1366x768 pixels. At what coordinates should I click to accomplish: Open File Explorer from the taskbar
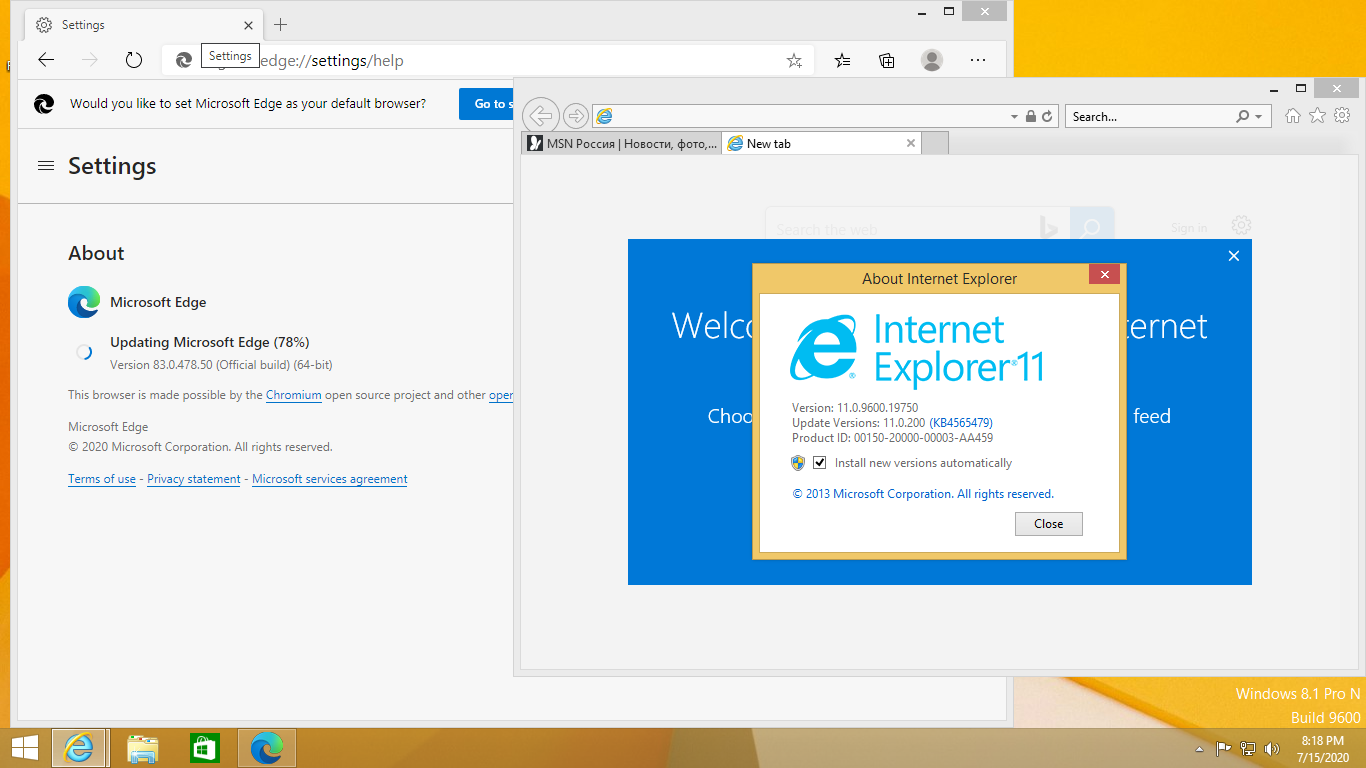[143, 748]
